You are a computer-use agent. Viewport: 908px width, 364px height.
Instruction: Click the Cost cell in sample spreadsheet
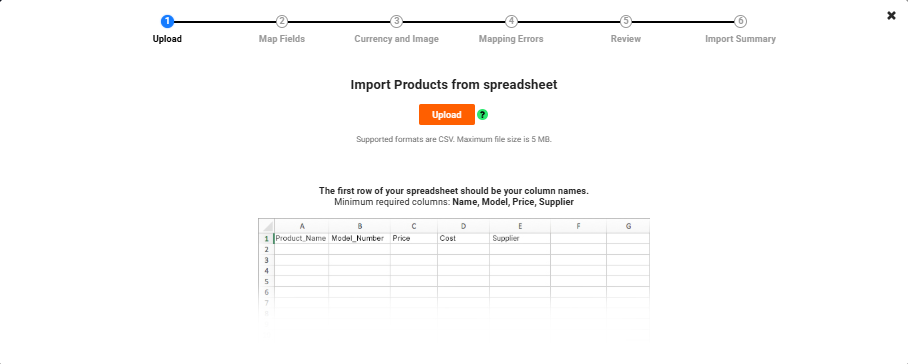point(463,238)
